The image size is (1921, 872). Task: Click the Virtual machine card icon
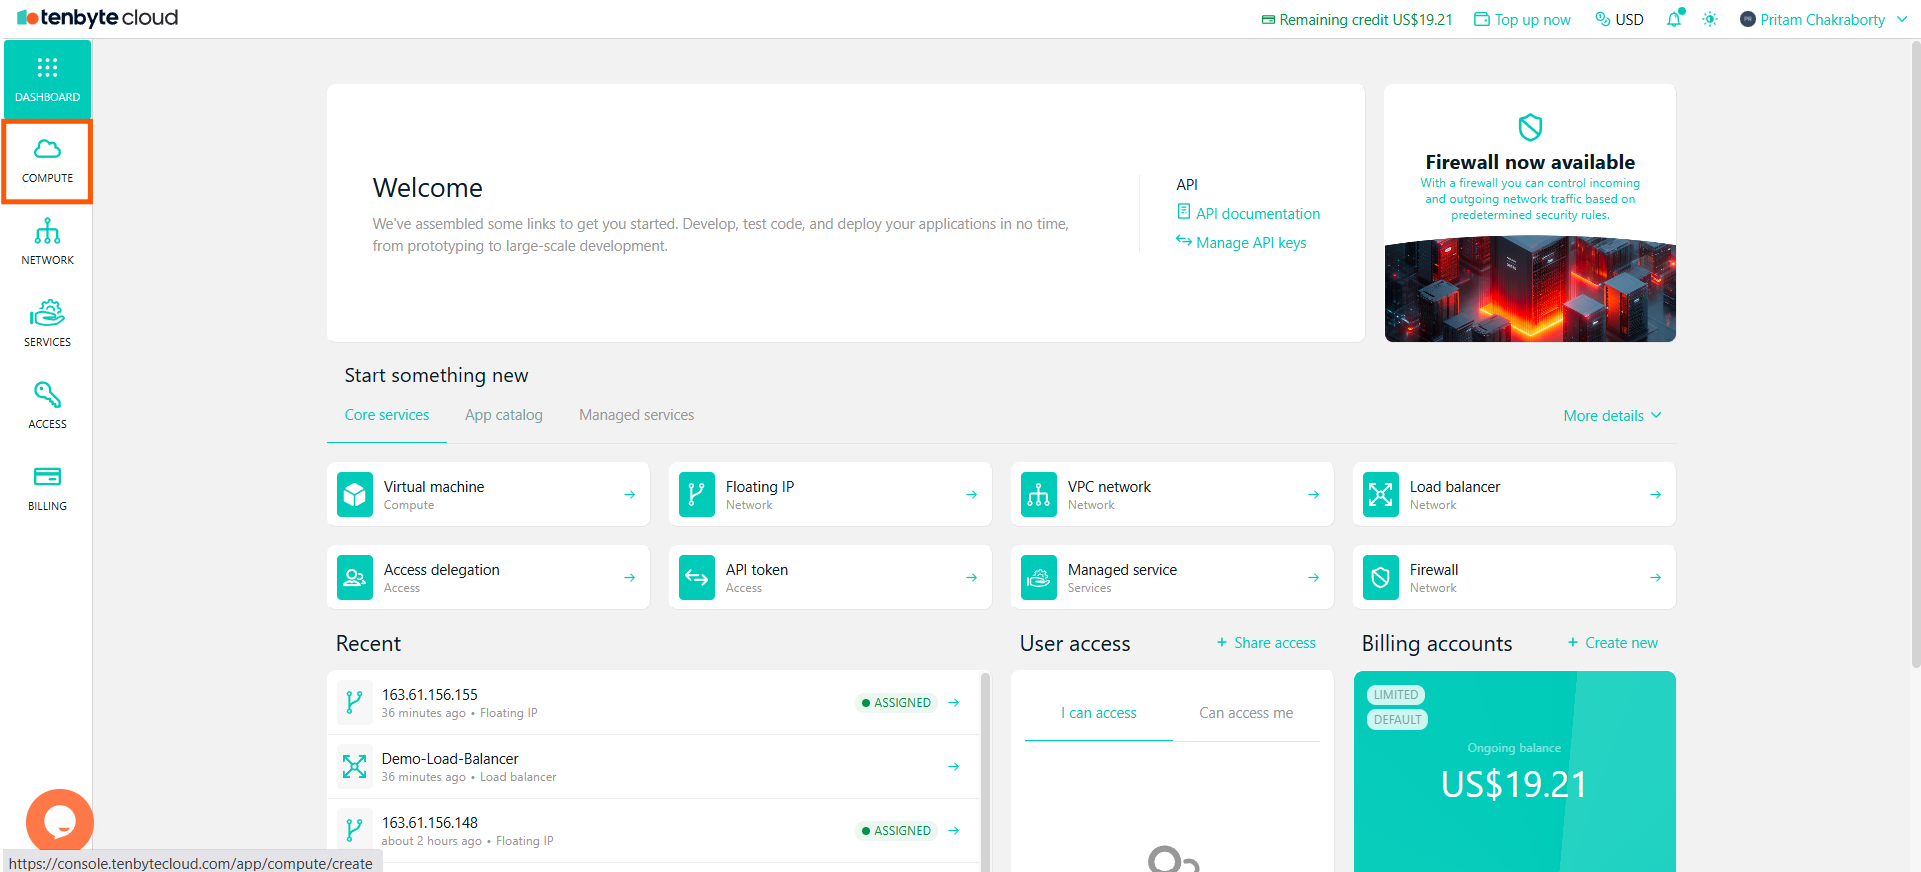(355, 494)
